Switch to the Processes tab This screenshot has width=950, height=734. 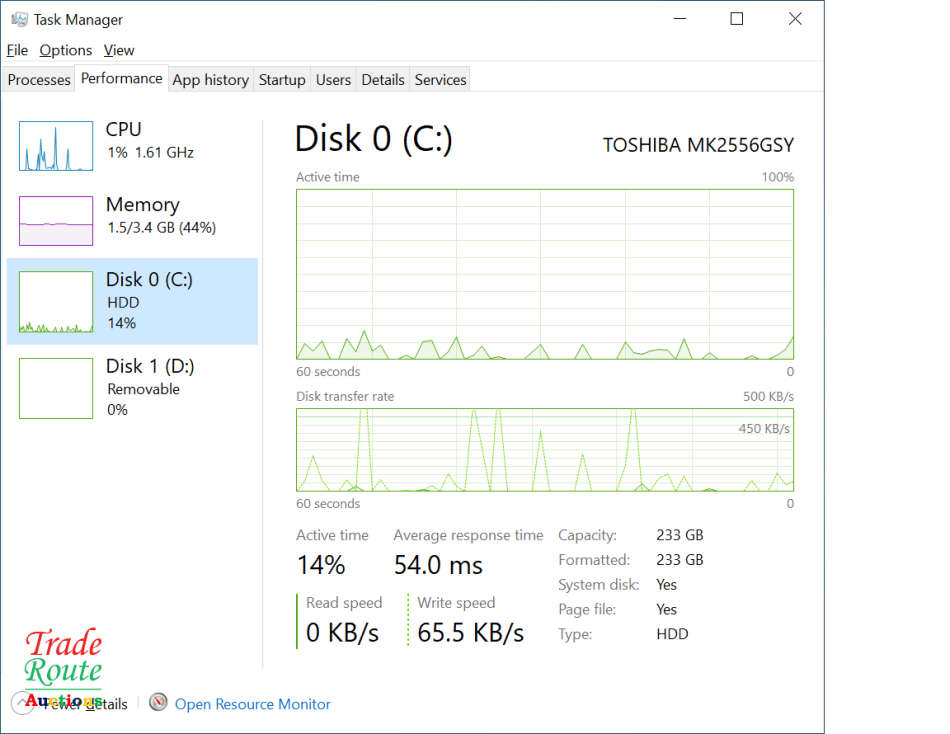39,80
